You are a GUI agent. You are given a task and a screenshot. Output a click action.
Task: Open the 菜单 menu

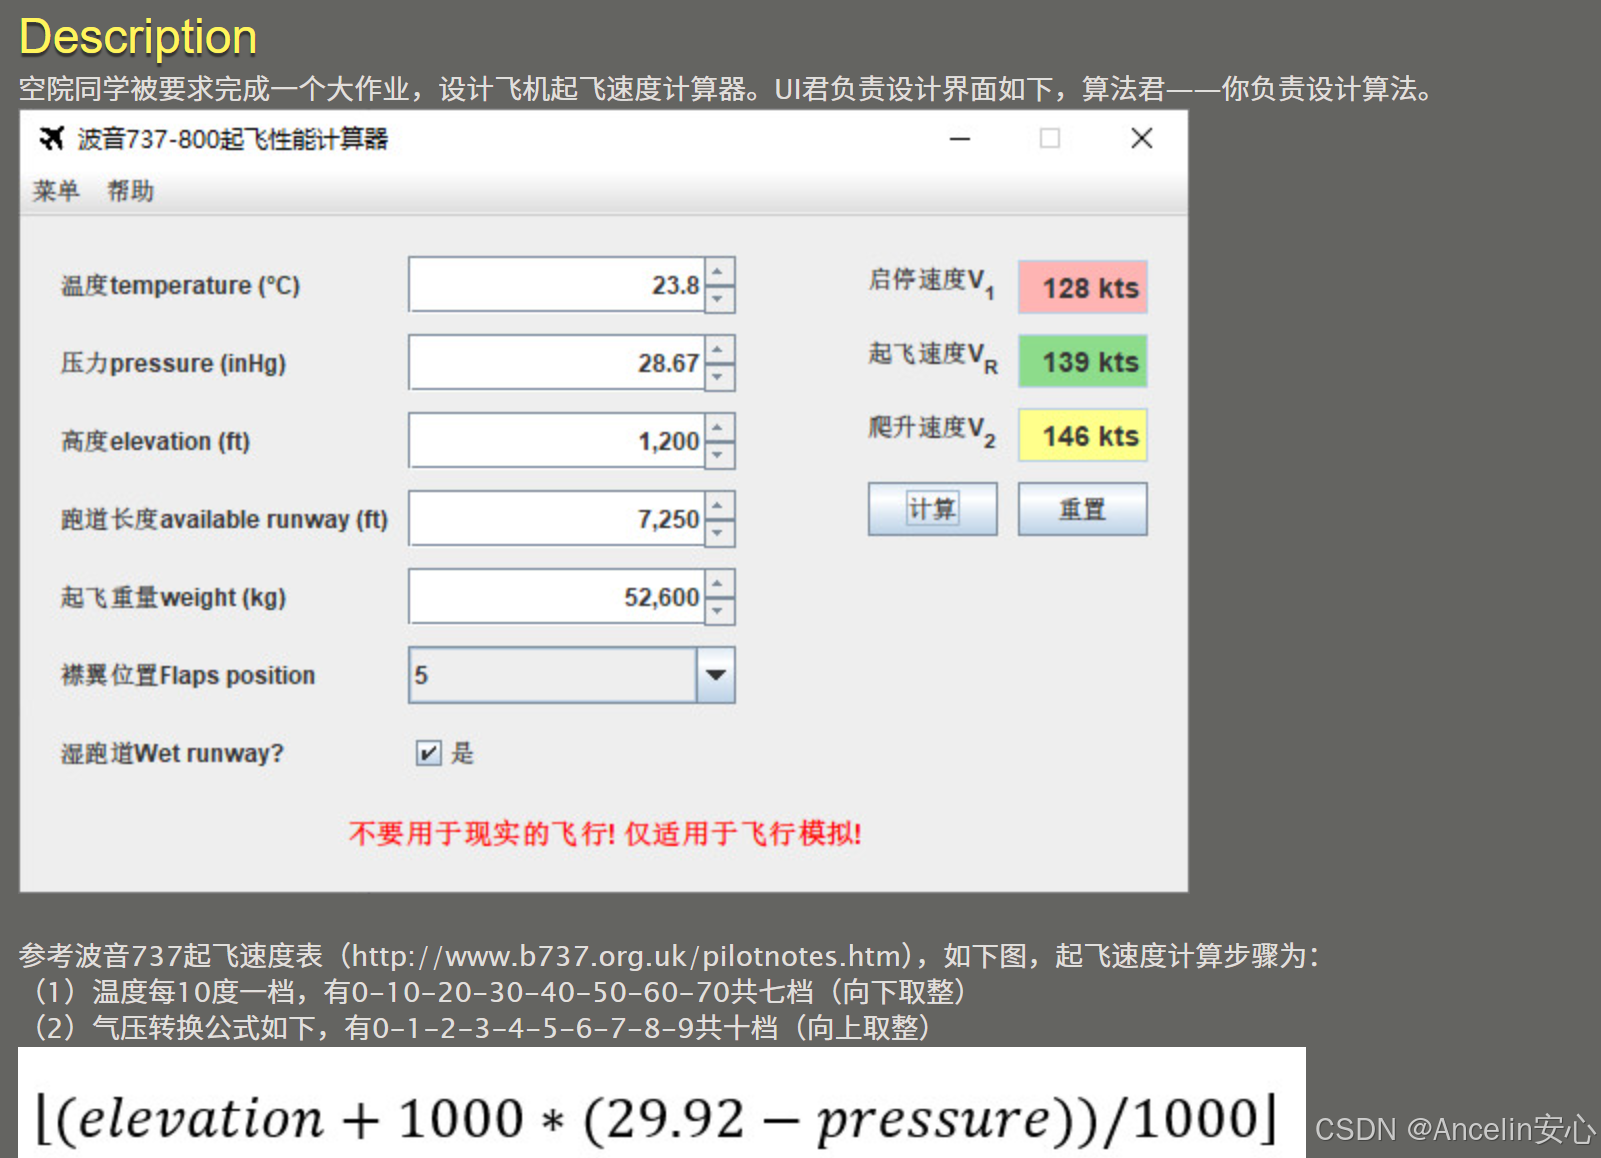[x=56, y=191]
